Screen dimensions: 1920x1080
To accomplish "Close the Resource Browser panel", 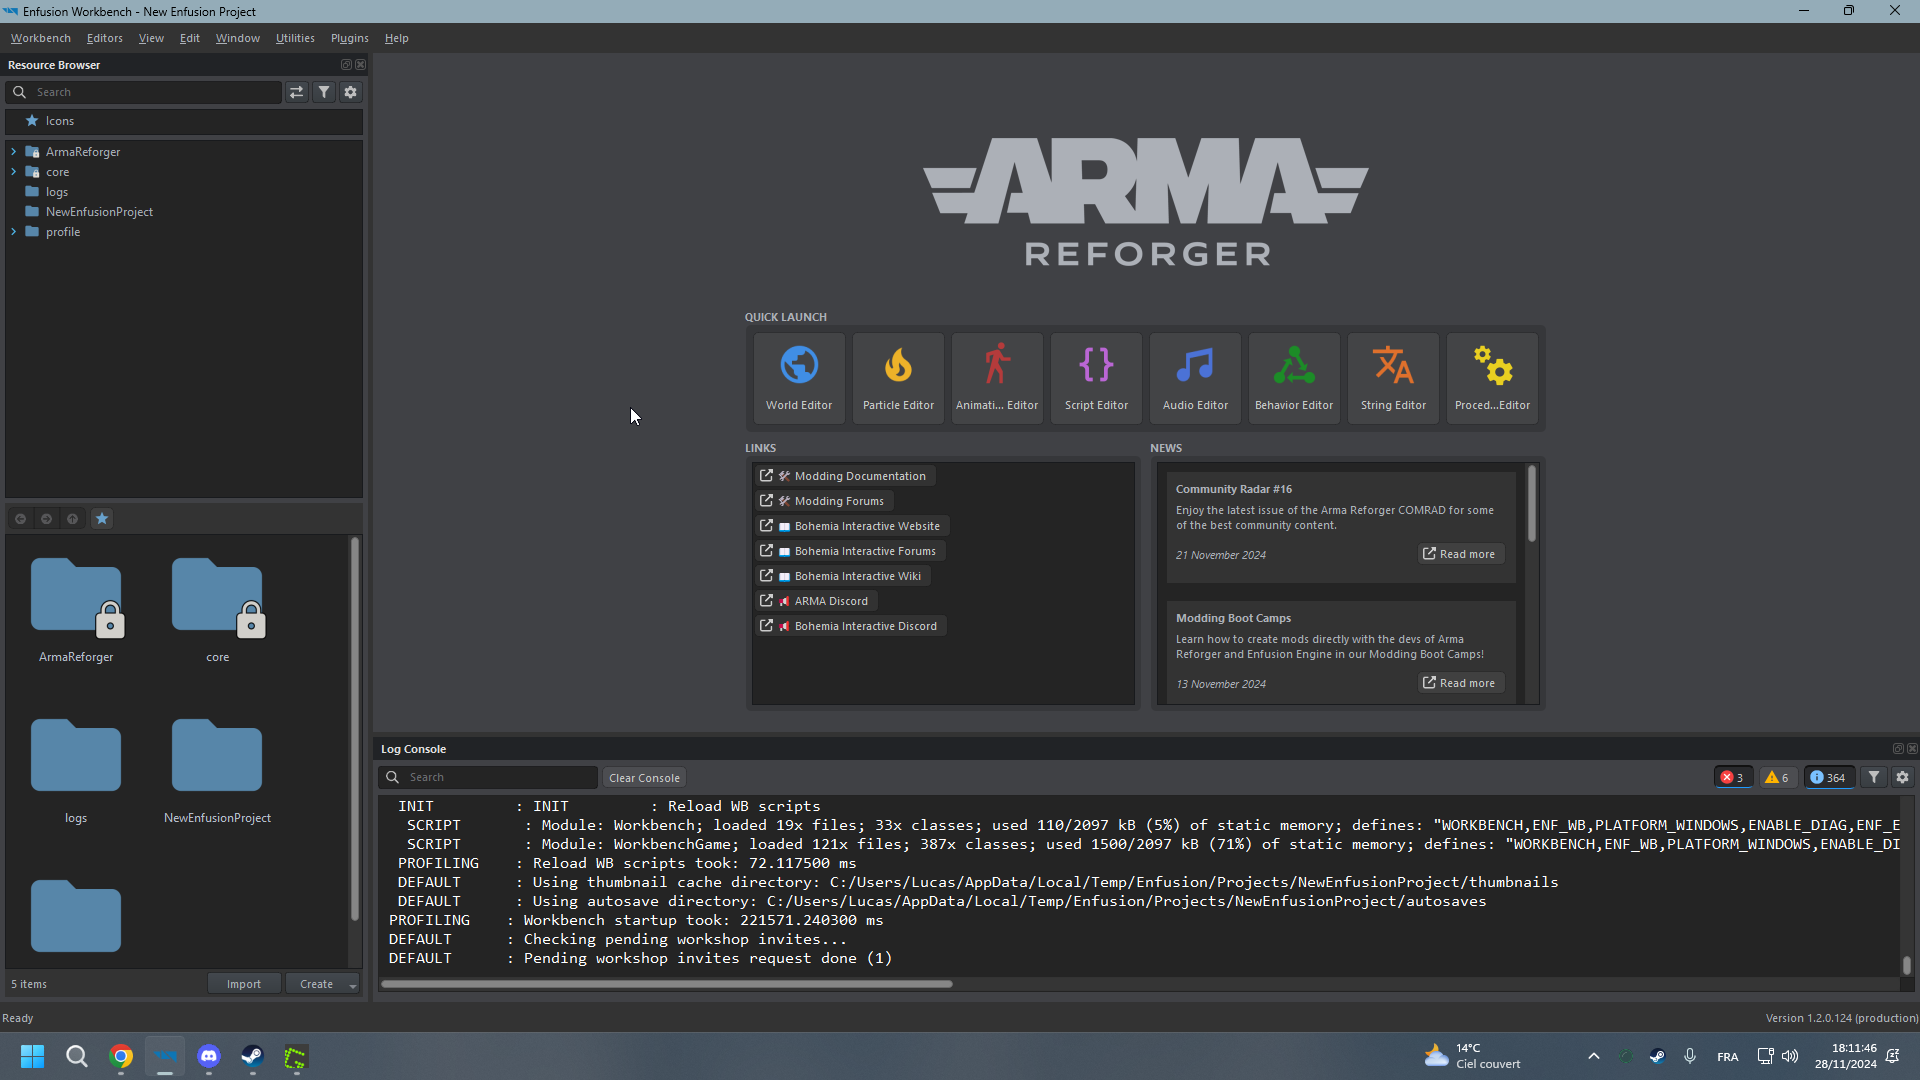I will pyautogui.click(x=361, y=65).
